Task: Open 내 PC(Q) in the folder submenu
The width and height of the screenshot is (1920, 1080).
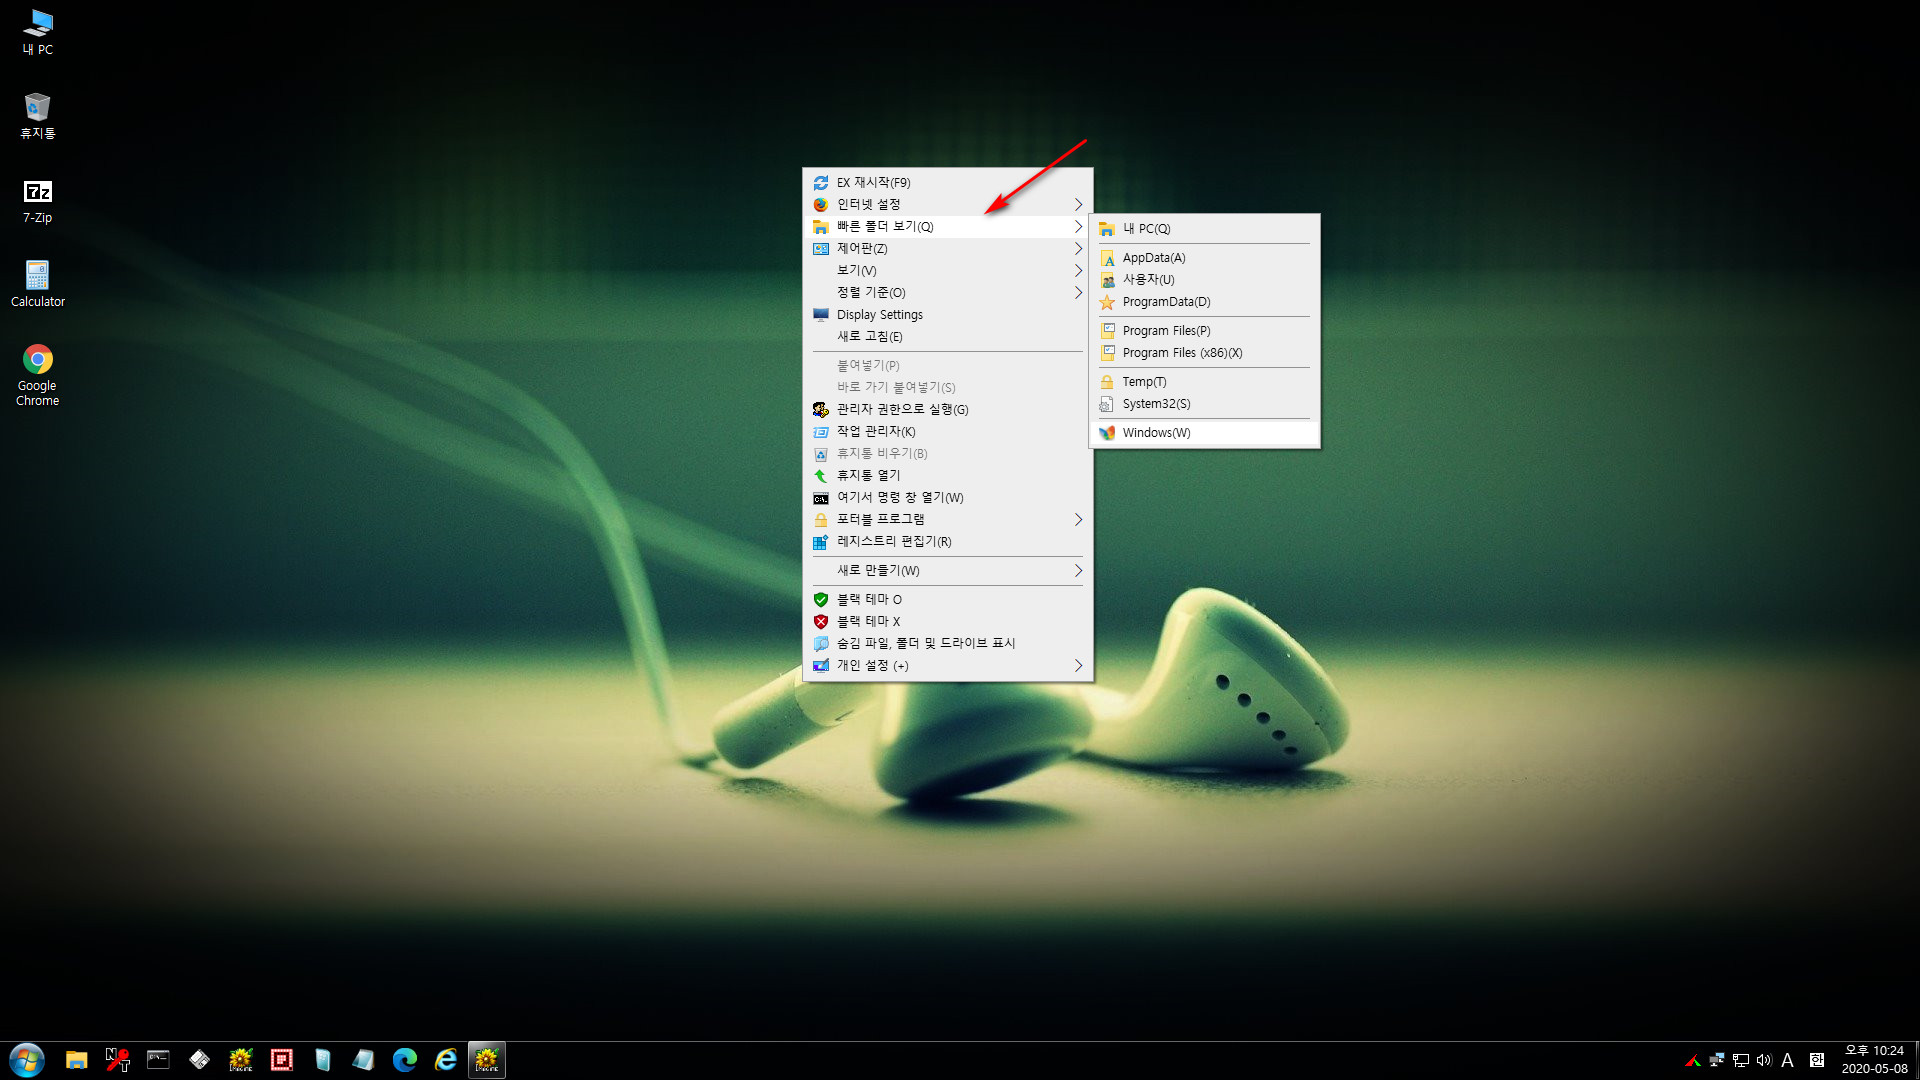Action: click(x=1204, y=229)
